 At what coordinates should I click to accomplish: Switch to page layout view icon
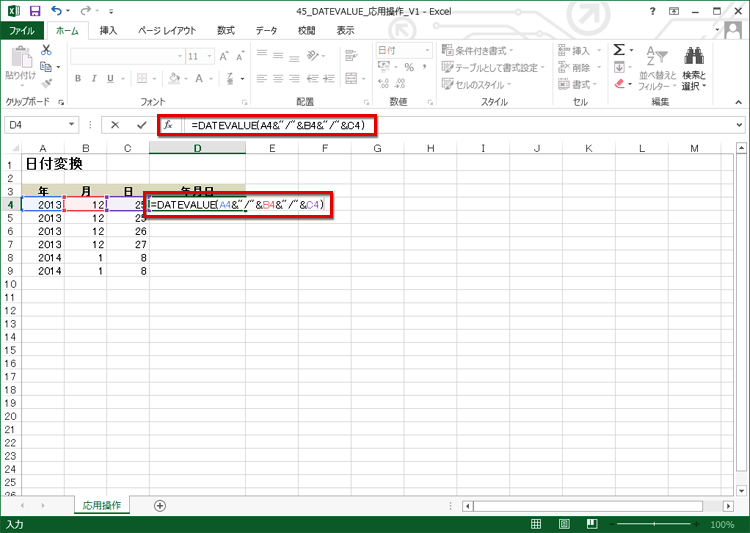click(x=564, y=524)
